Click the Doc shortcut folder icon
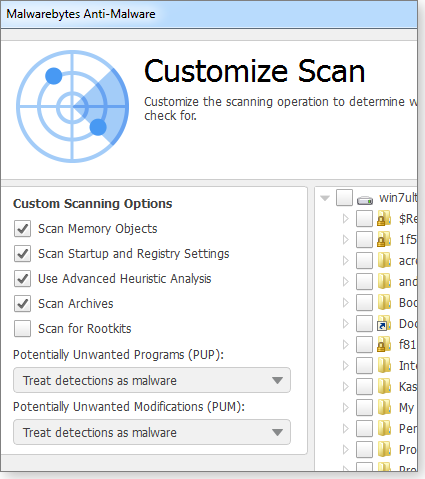Viewport: 425px width, 479px height. coord(384,324)
